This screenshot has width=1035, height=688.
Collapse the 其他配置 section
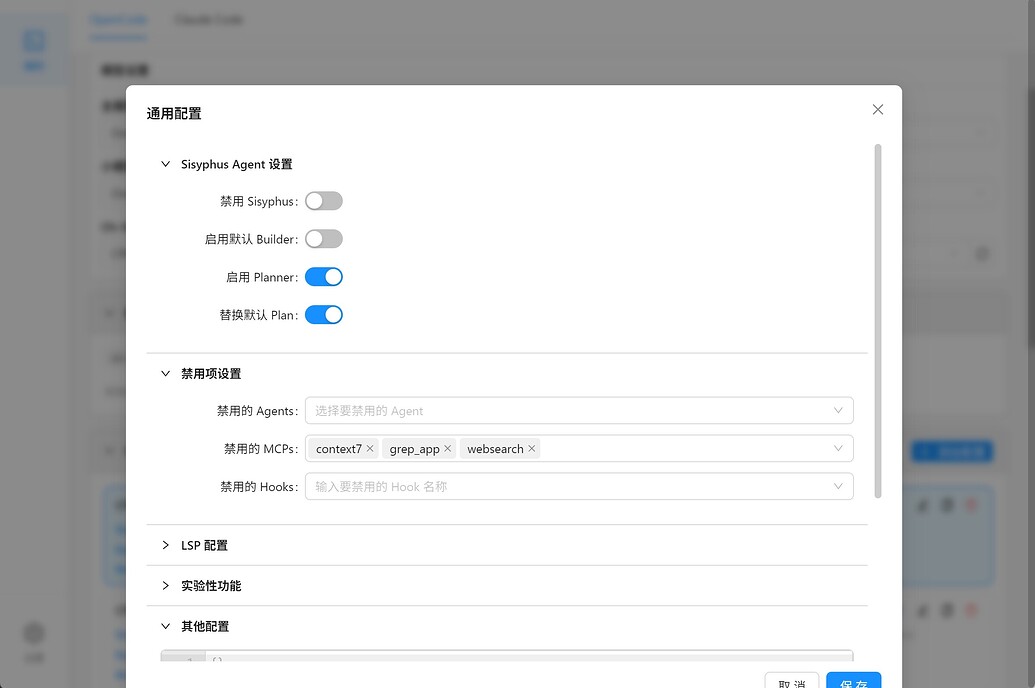pyautogui.click(x=166, y=626)
